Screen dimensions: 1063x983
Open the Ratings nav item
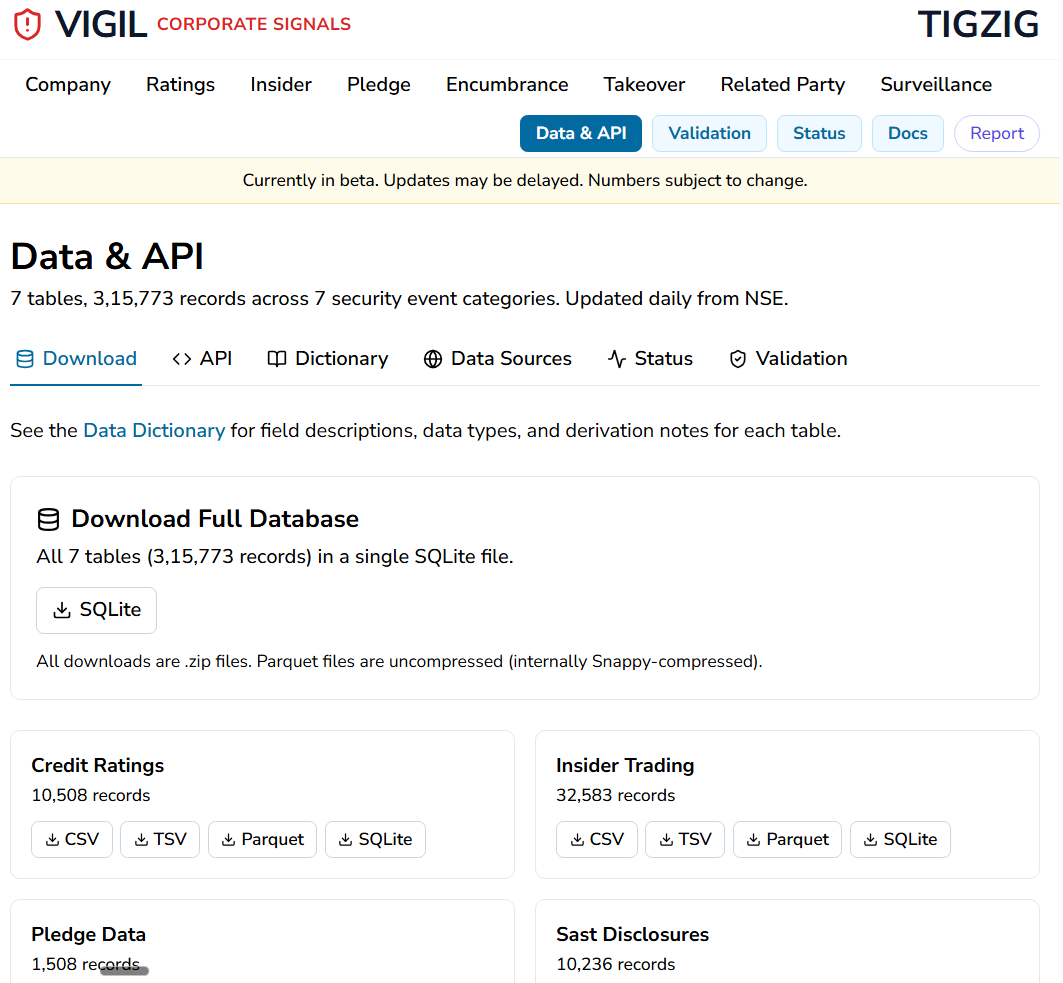[180, 85]
